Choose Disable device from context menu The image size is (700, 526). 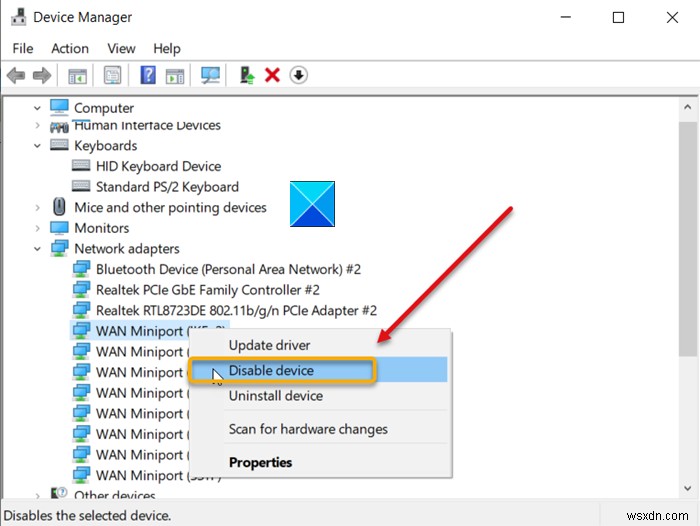pyautogui.click(x=271, y=370)
